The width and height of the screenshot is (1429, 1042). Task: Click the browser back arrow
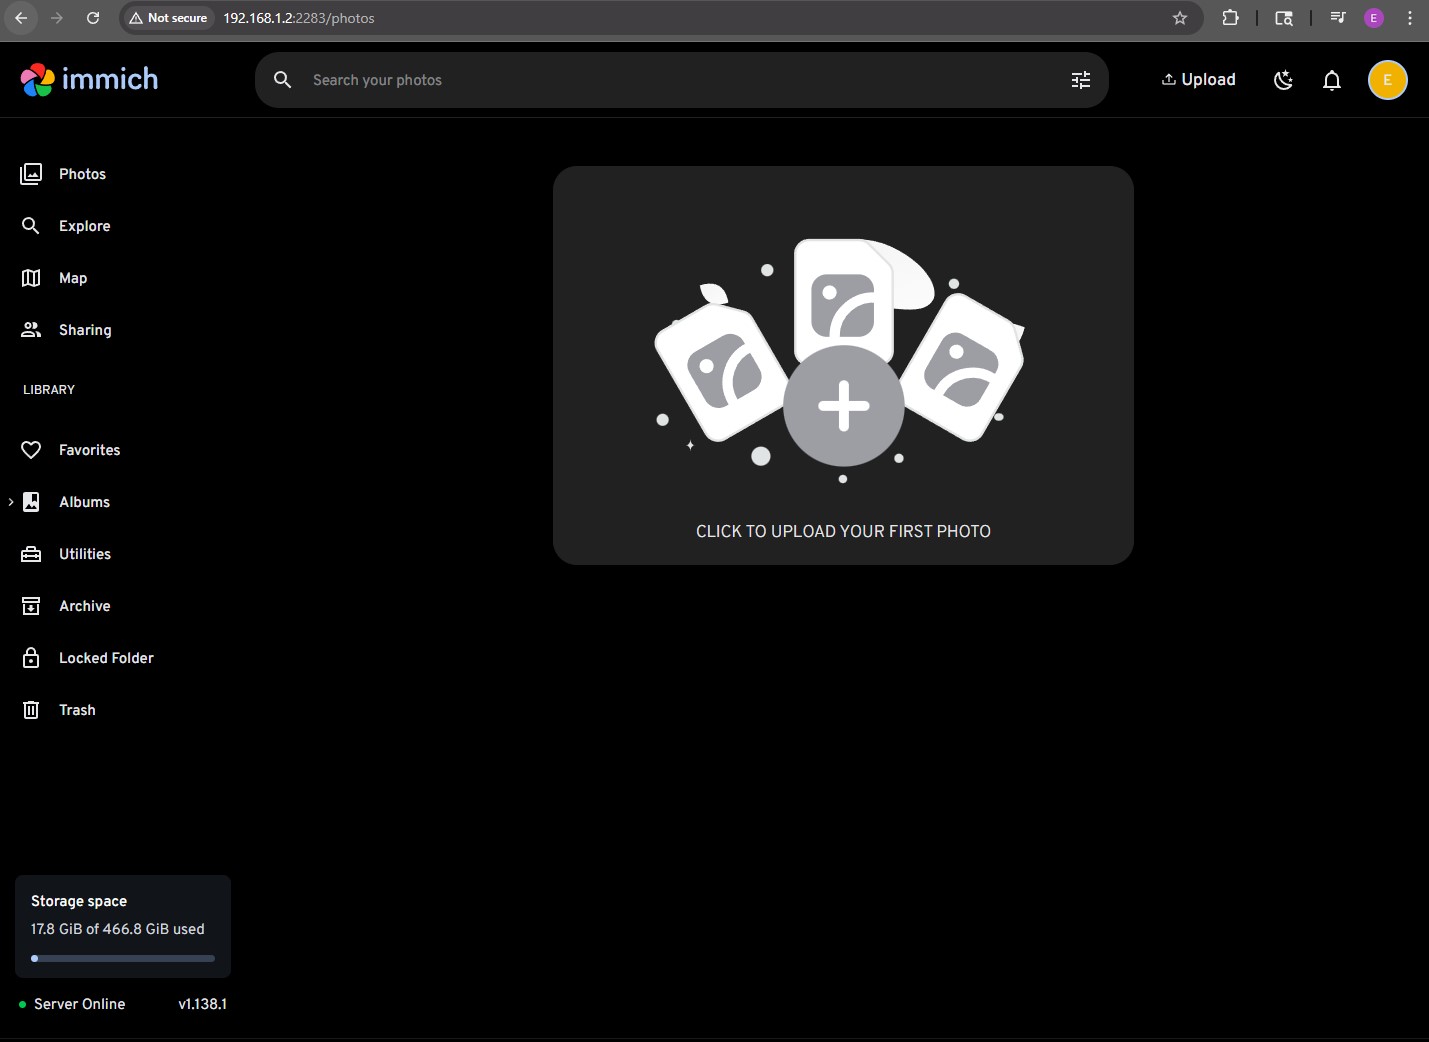(21, 18)
